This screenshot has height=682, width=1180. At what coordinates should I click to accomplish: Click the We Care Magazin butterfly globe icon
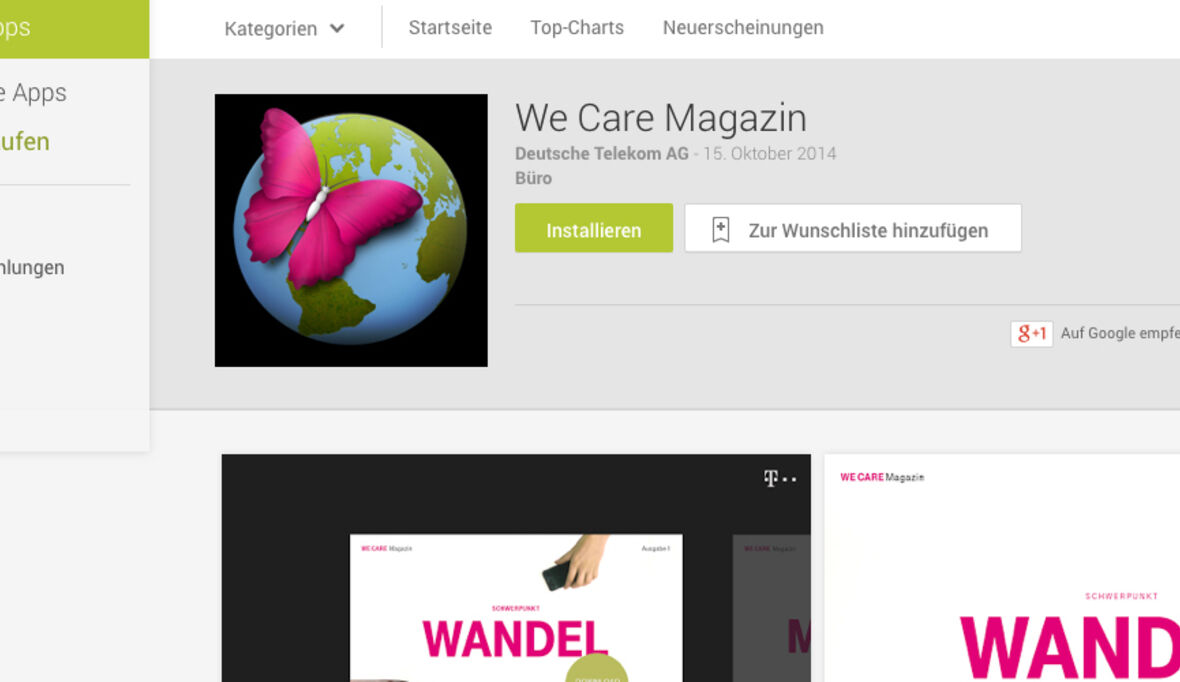351,230
